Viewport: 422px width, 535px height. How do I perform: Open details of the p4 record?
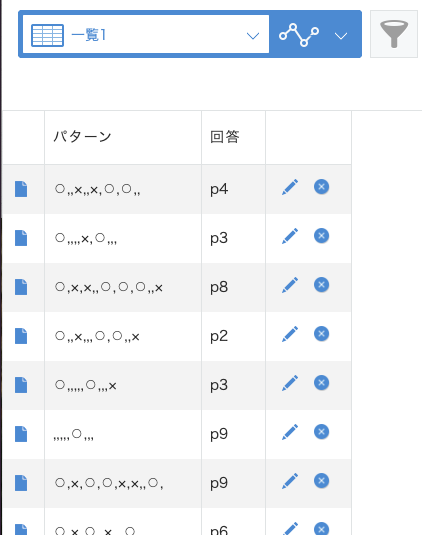click(x=21, y=189)
